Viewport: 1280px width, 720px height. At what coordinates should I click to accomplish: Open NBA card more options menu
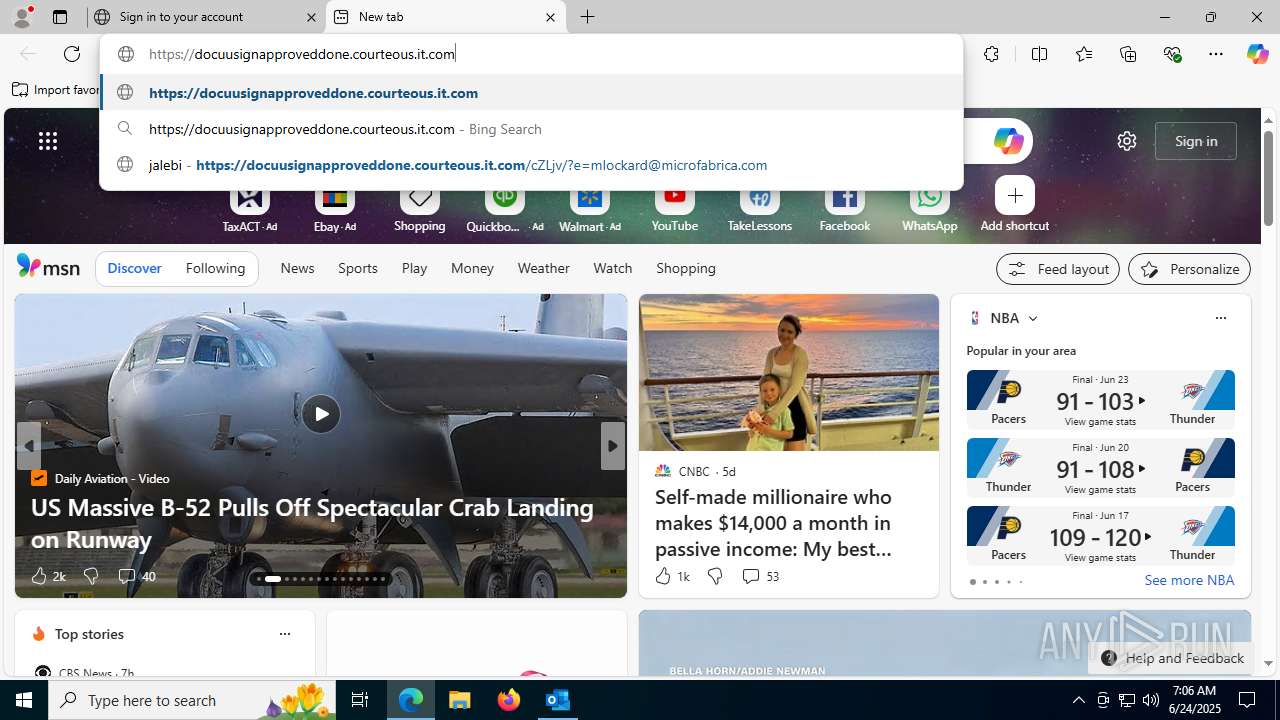pyautogui.click(x=1220, y=318)
